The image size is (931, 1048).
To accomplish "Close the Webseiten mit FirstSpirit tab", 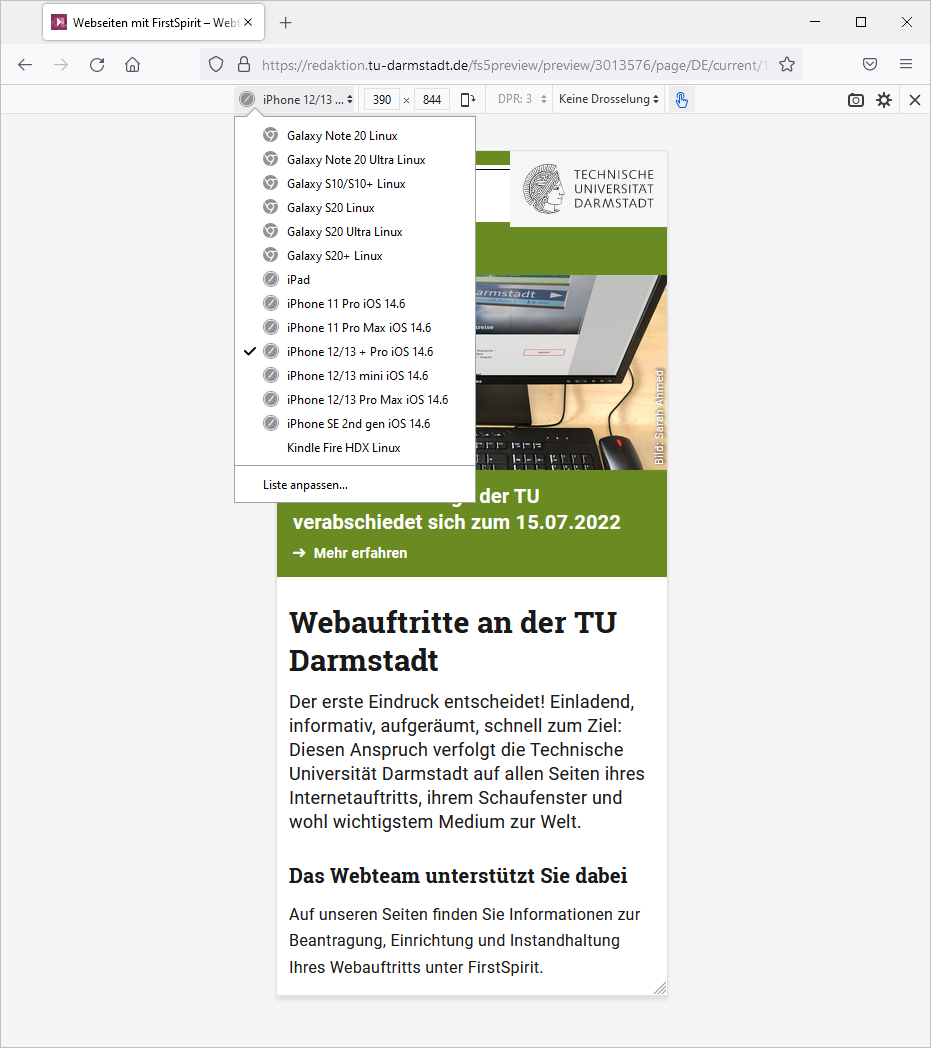I will pos(248,22).
